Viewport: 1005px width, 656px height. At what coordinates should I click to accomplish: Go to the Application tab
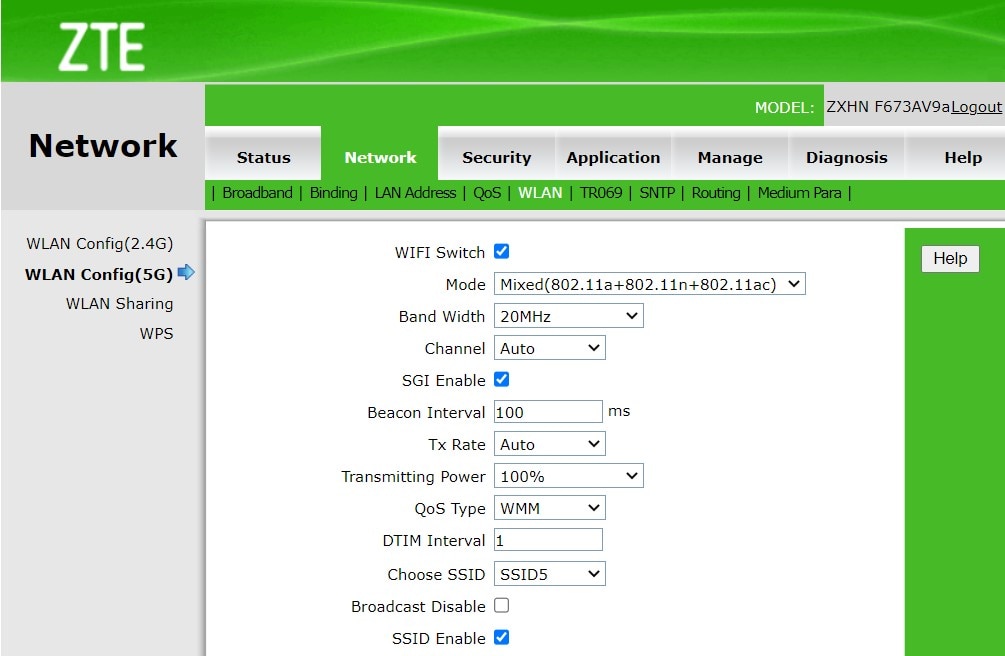pos(613,154)
